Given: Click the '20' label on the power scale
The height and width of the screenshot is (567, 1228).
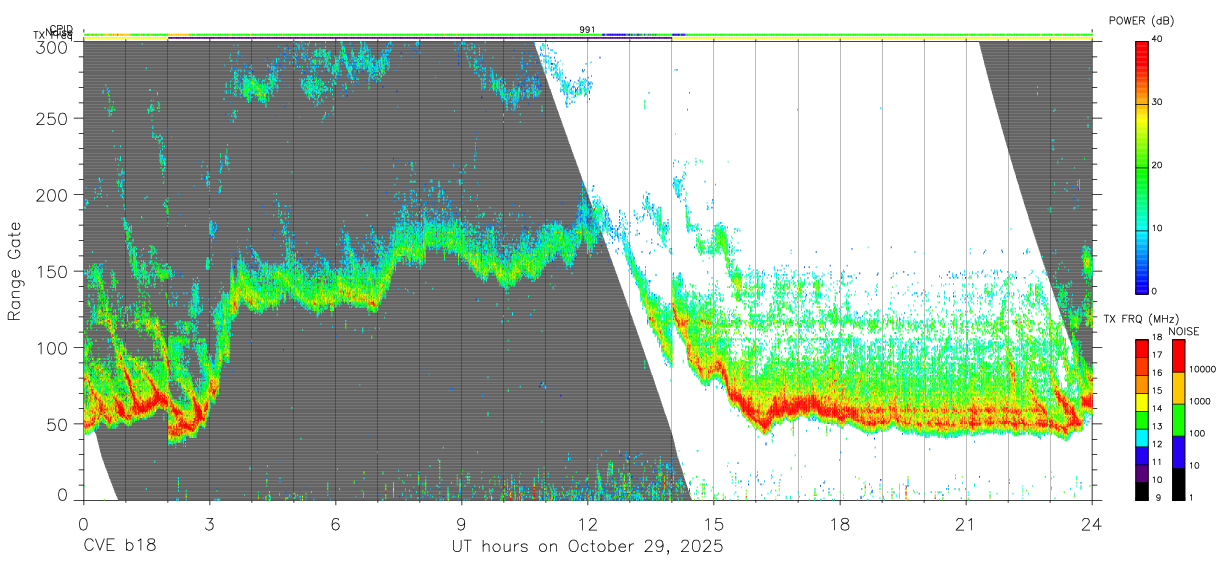Looking at the screenshot, I should [x=1158, y=166].
